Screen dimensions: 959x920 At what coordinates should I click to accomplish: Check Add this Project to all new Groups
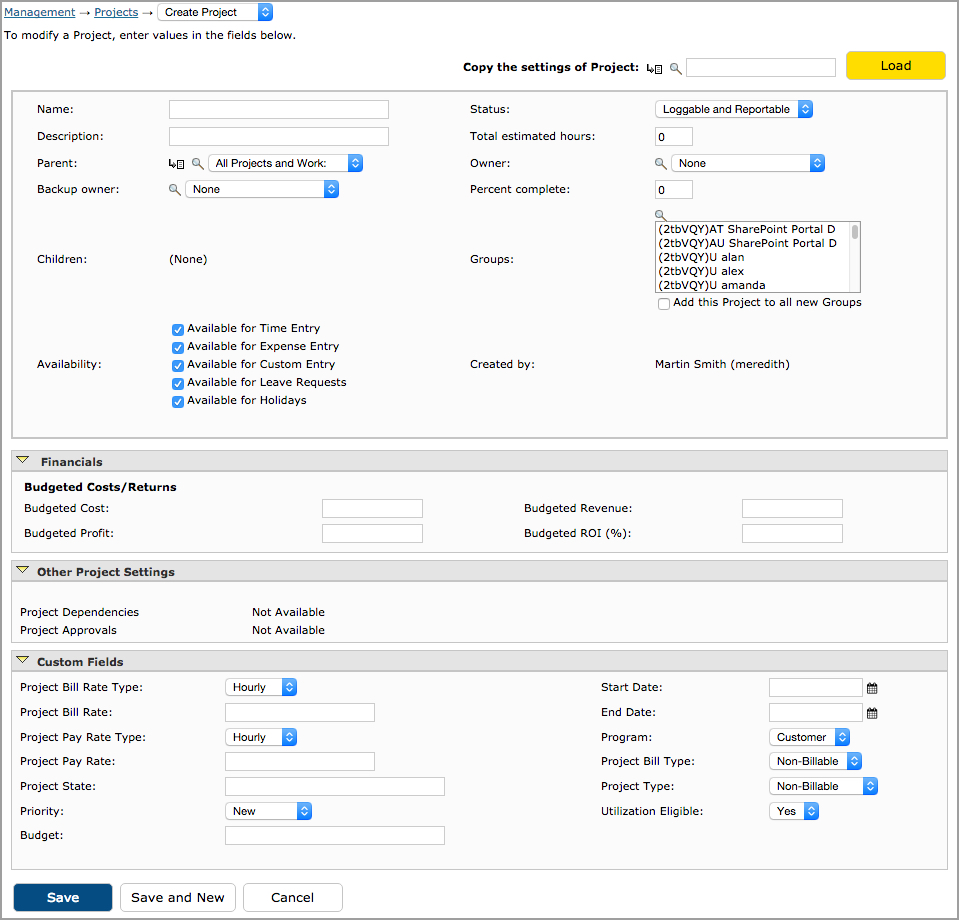664,304
